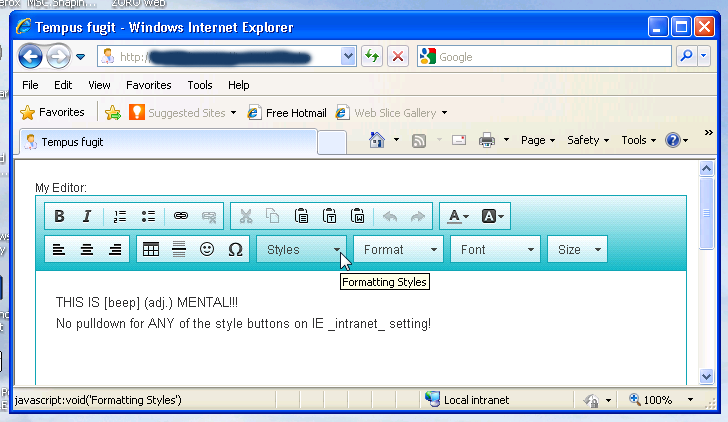Insert a smiley emoticon
This screenshot has height=422, width=728.
click(207, 250)
